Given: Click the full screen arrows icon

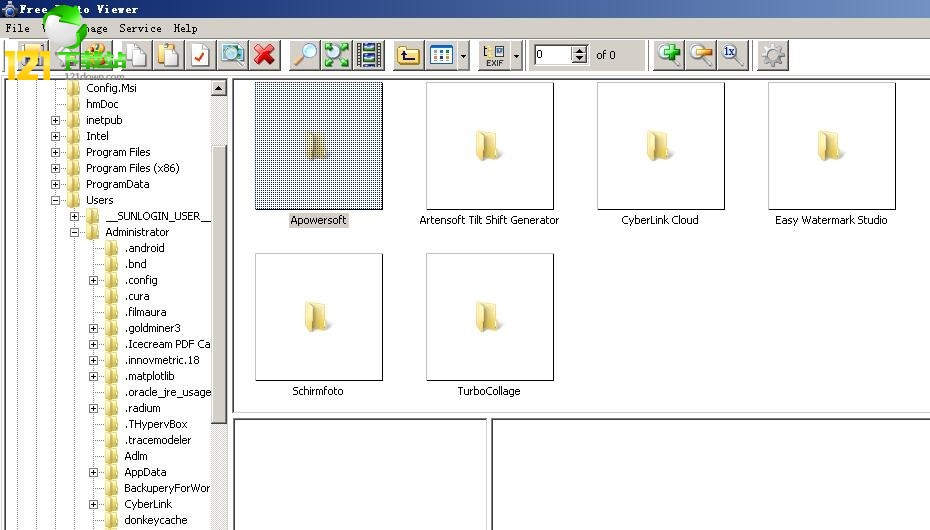Looking at the screenshot, I should pyautogui.click(x=337, y=55).
